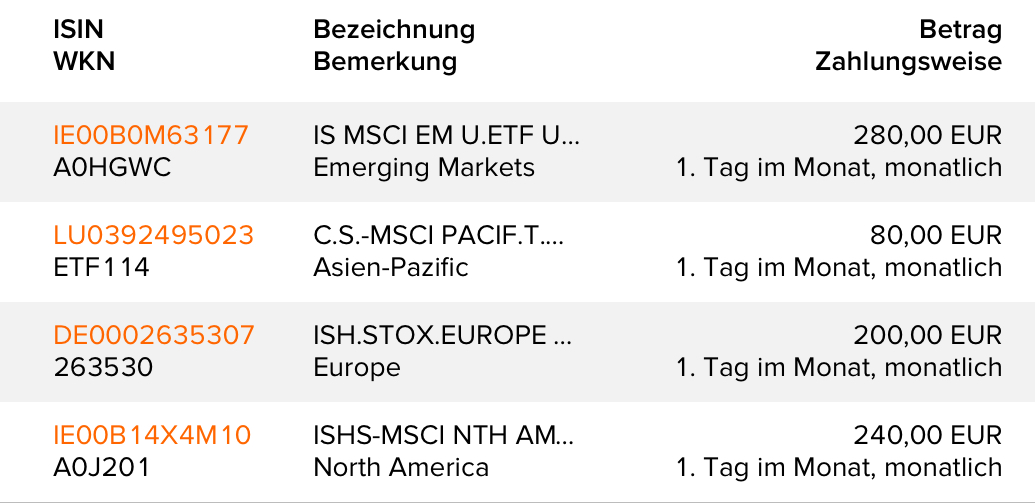The width and height of the screenshot is (1035, 503).
Task: Click the Zahlungsweise header label
Action: tap(908, 62)
